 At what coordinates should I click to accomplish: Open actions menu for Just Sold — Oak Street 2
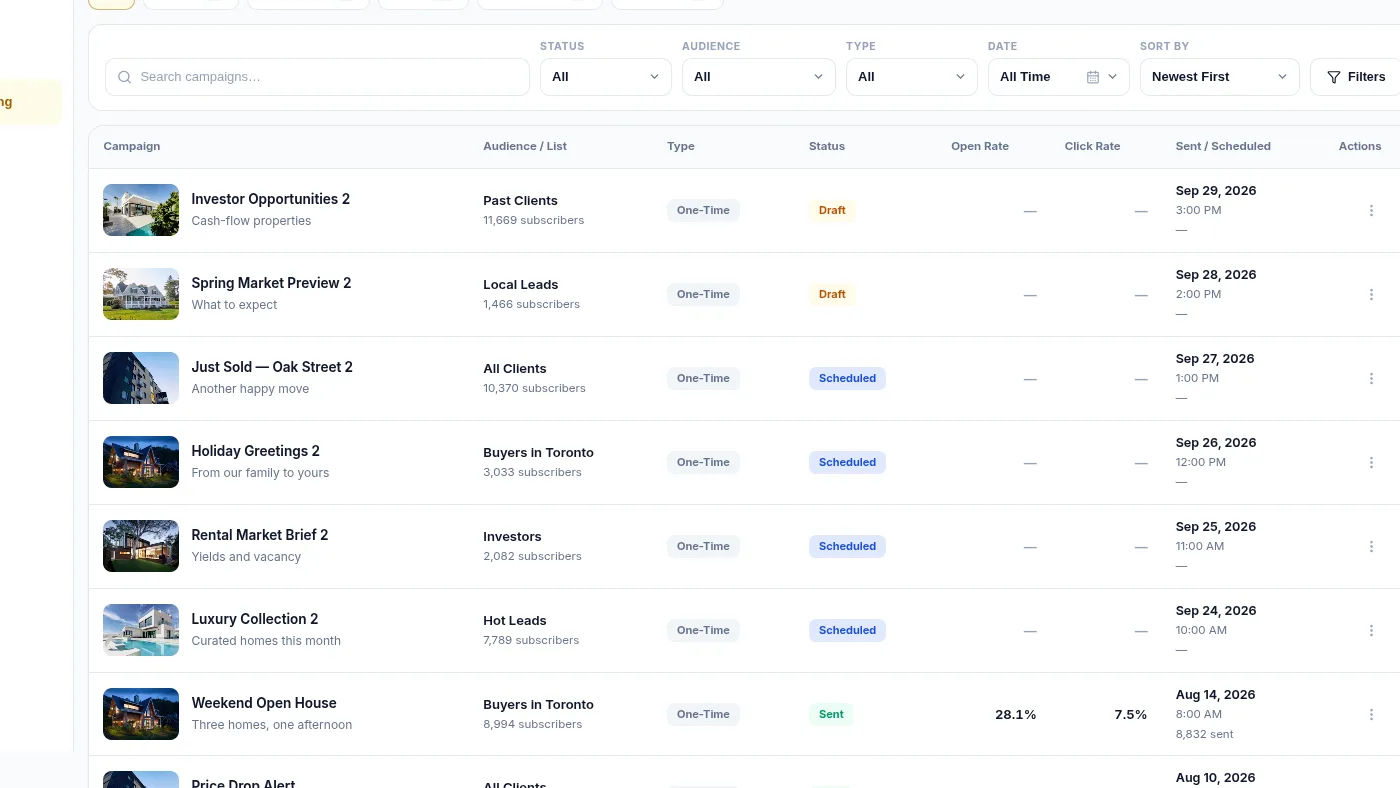1371,378
